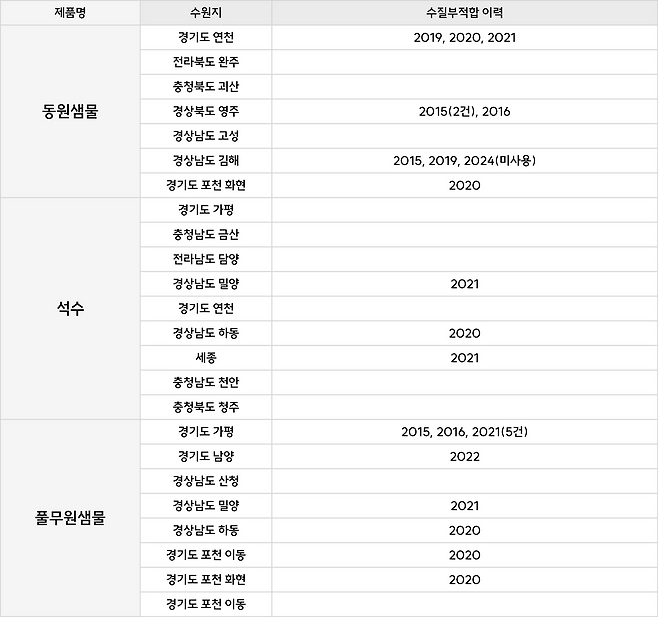Viewport: 658px width, 617px height.
Task: Click the 충청남도 금산 source cell
Action: point(205,234)
